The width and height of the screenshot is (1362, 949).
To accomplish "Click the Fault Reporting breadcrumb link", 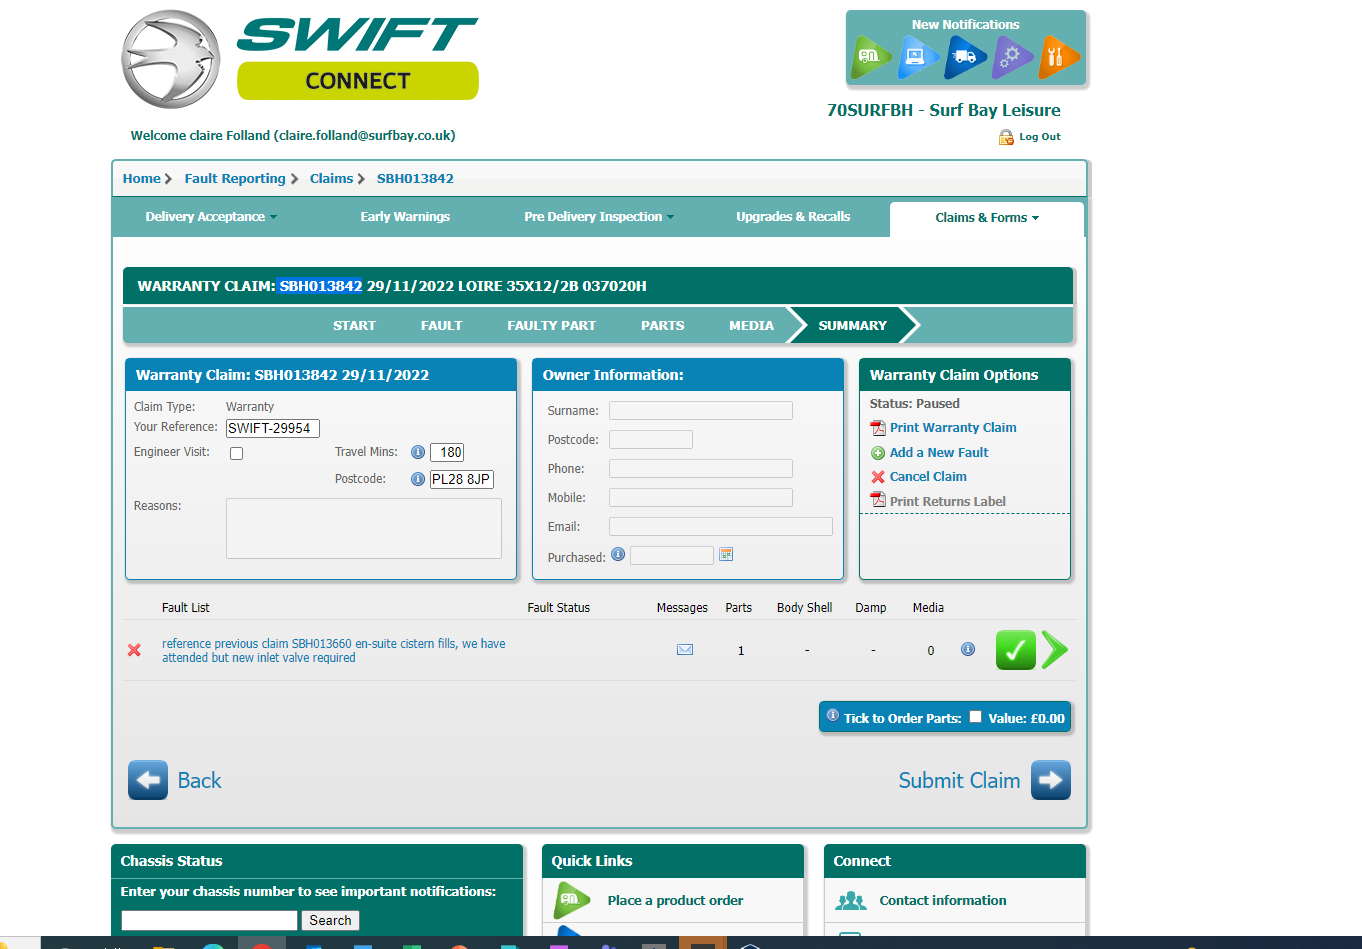I will pyautogui.click(x=235, y=179).
